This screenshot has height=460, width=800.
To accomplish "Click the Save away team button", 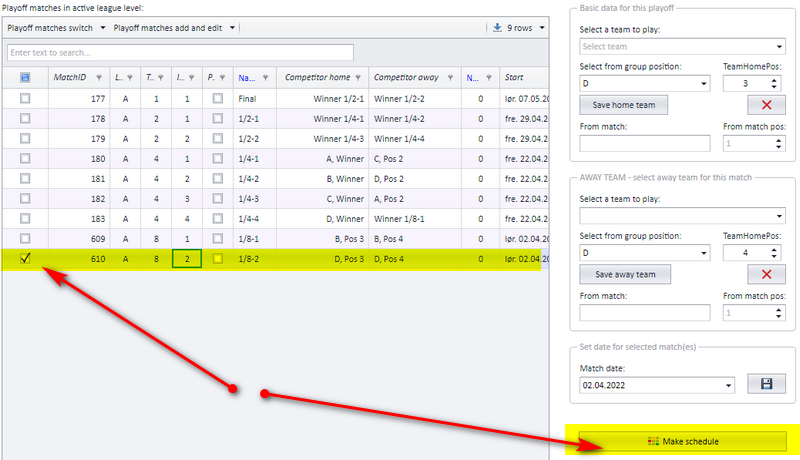I will pos(625,274).
